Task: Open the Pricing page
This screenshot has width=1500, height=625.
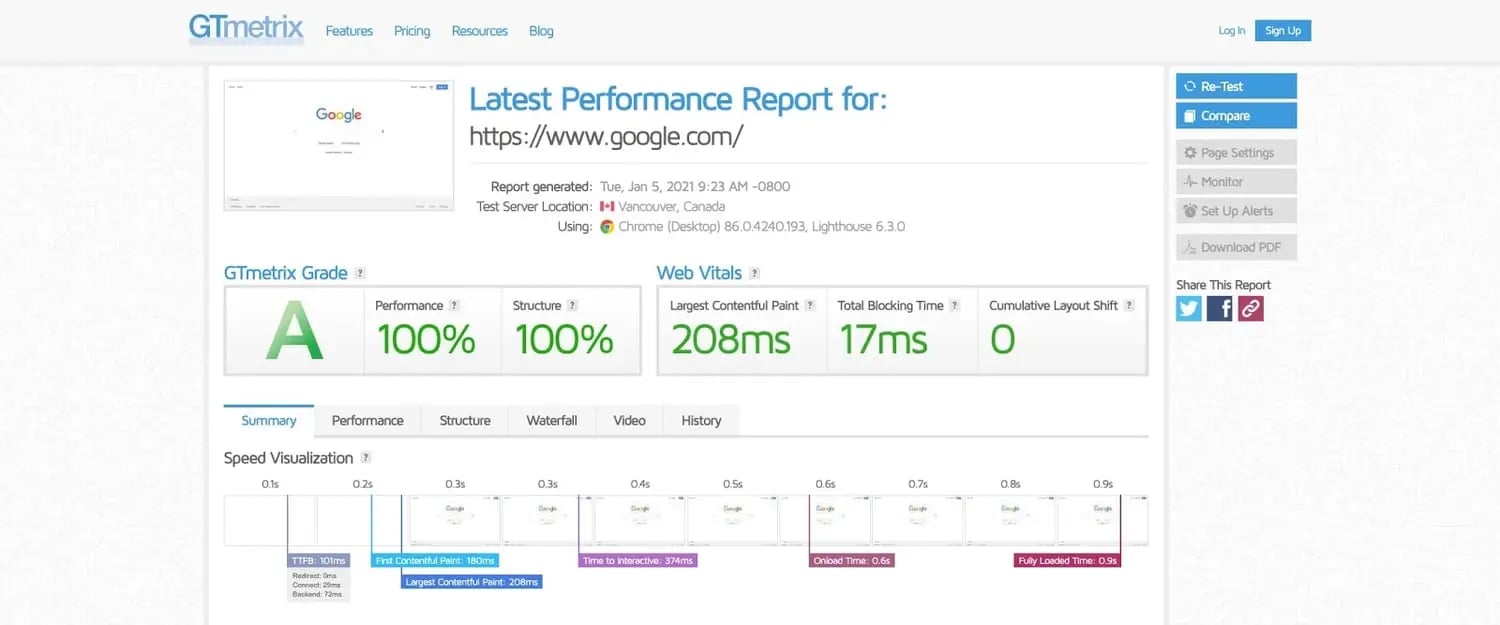Action: [412, 31]
